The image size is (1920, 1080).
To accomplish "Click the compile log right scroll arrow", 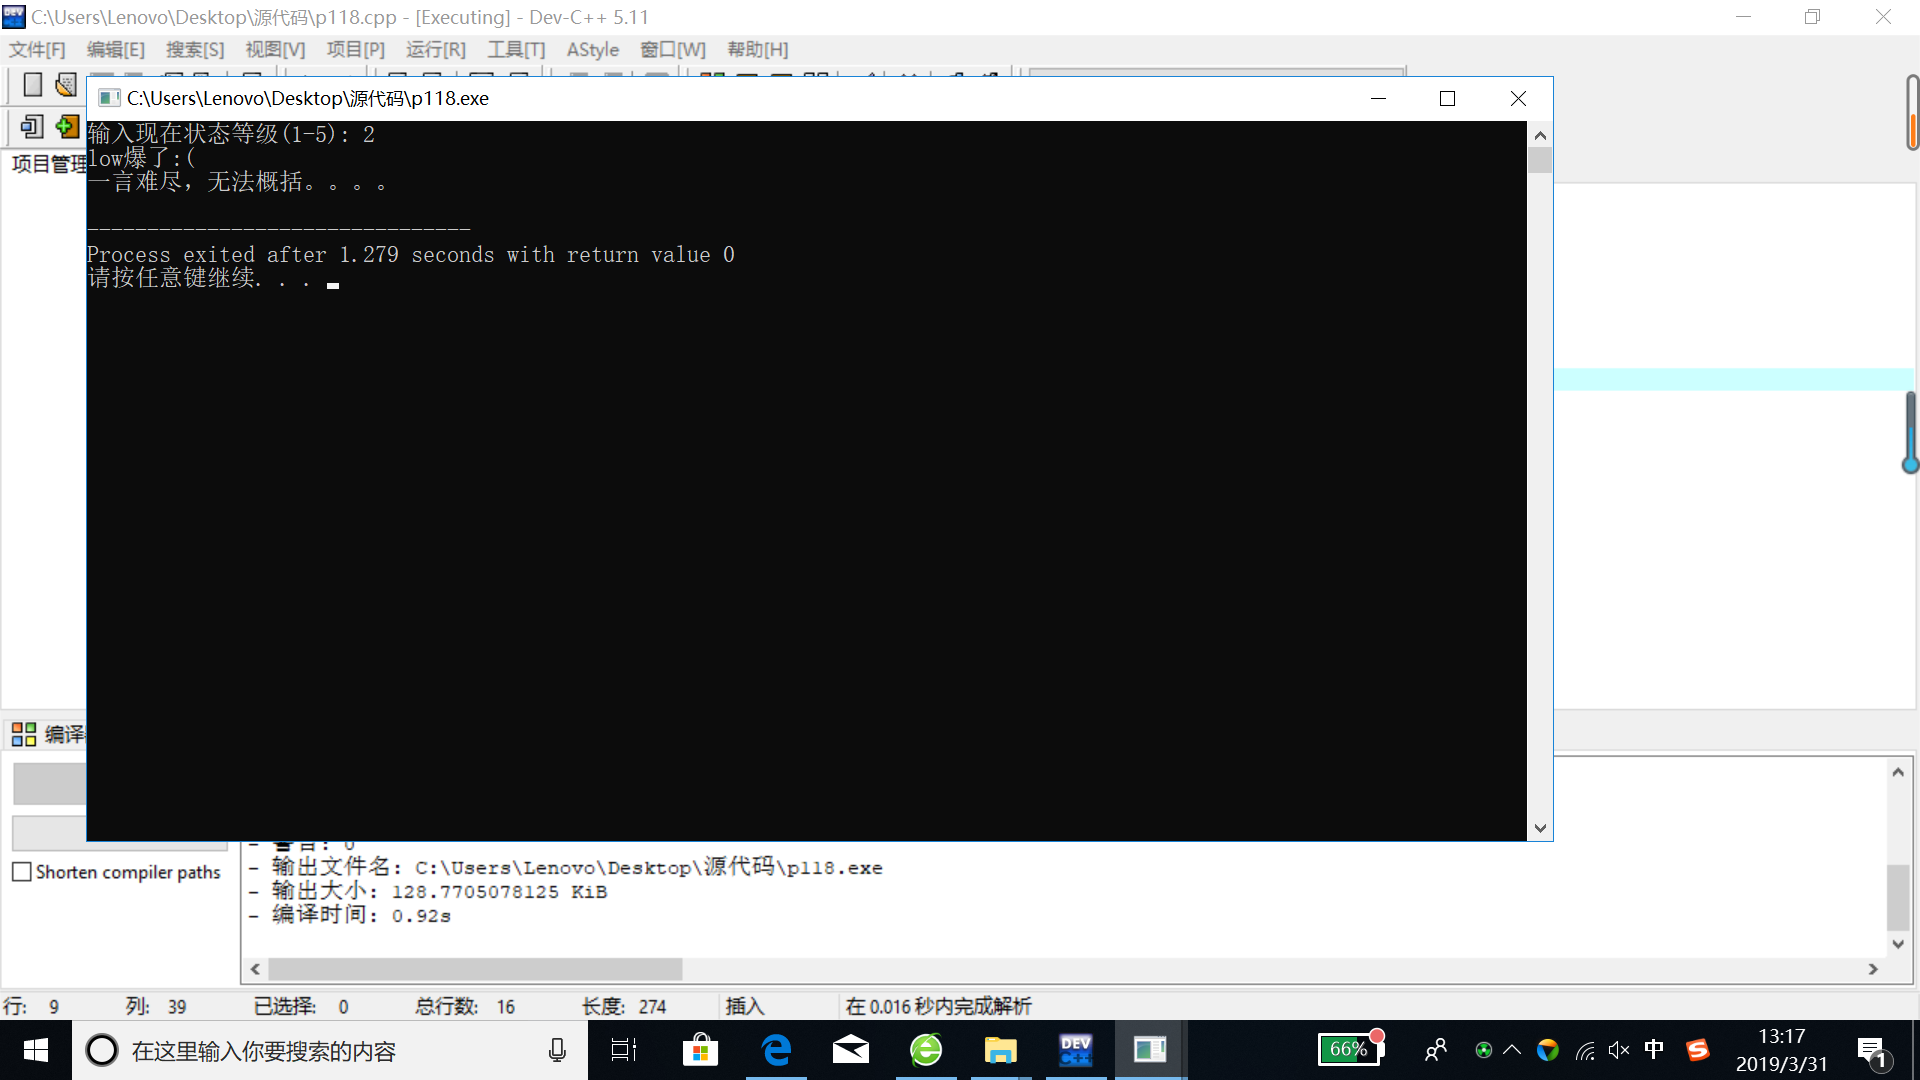I will point(1873,969).
